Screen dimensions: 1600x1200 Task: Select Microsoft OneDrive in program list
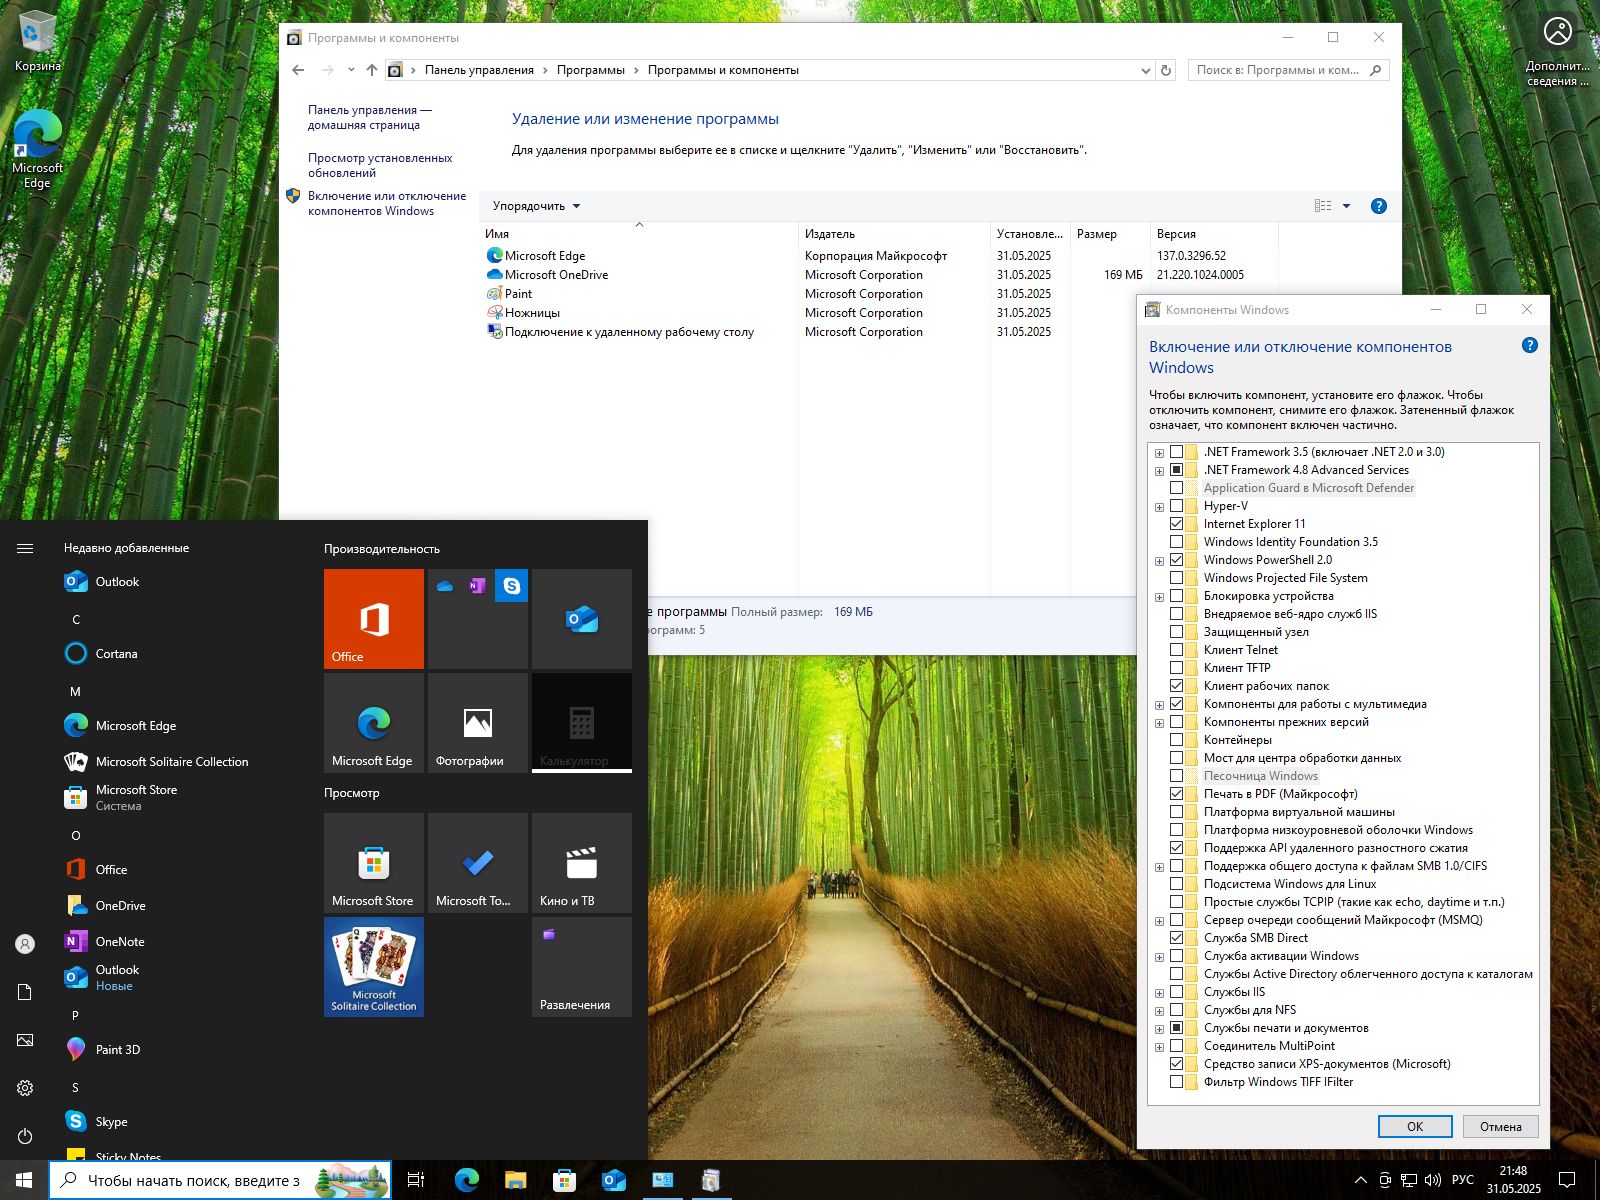click(x=556, y=275)
